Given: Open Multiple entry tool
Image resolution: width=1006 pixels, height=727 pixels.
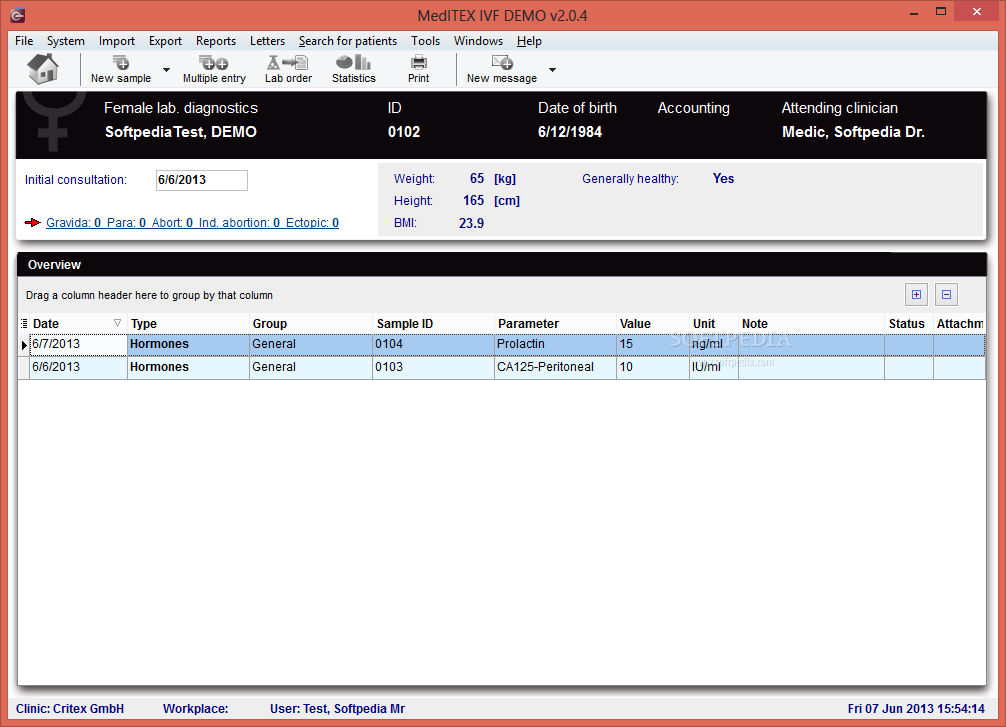Looking at the screenshot, I should coord(214,69).
